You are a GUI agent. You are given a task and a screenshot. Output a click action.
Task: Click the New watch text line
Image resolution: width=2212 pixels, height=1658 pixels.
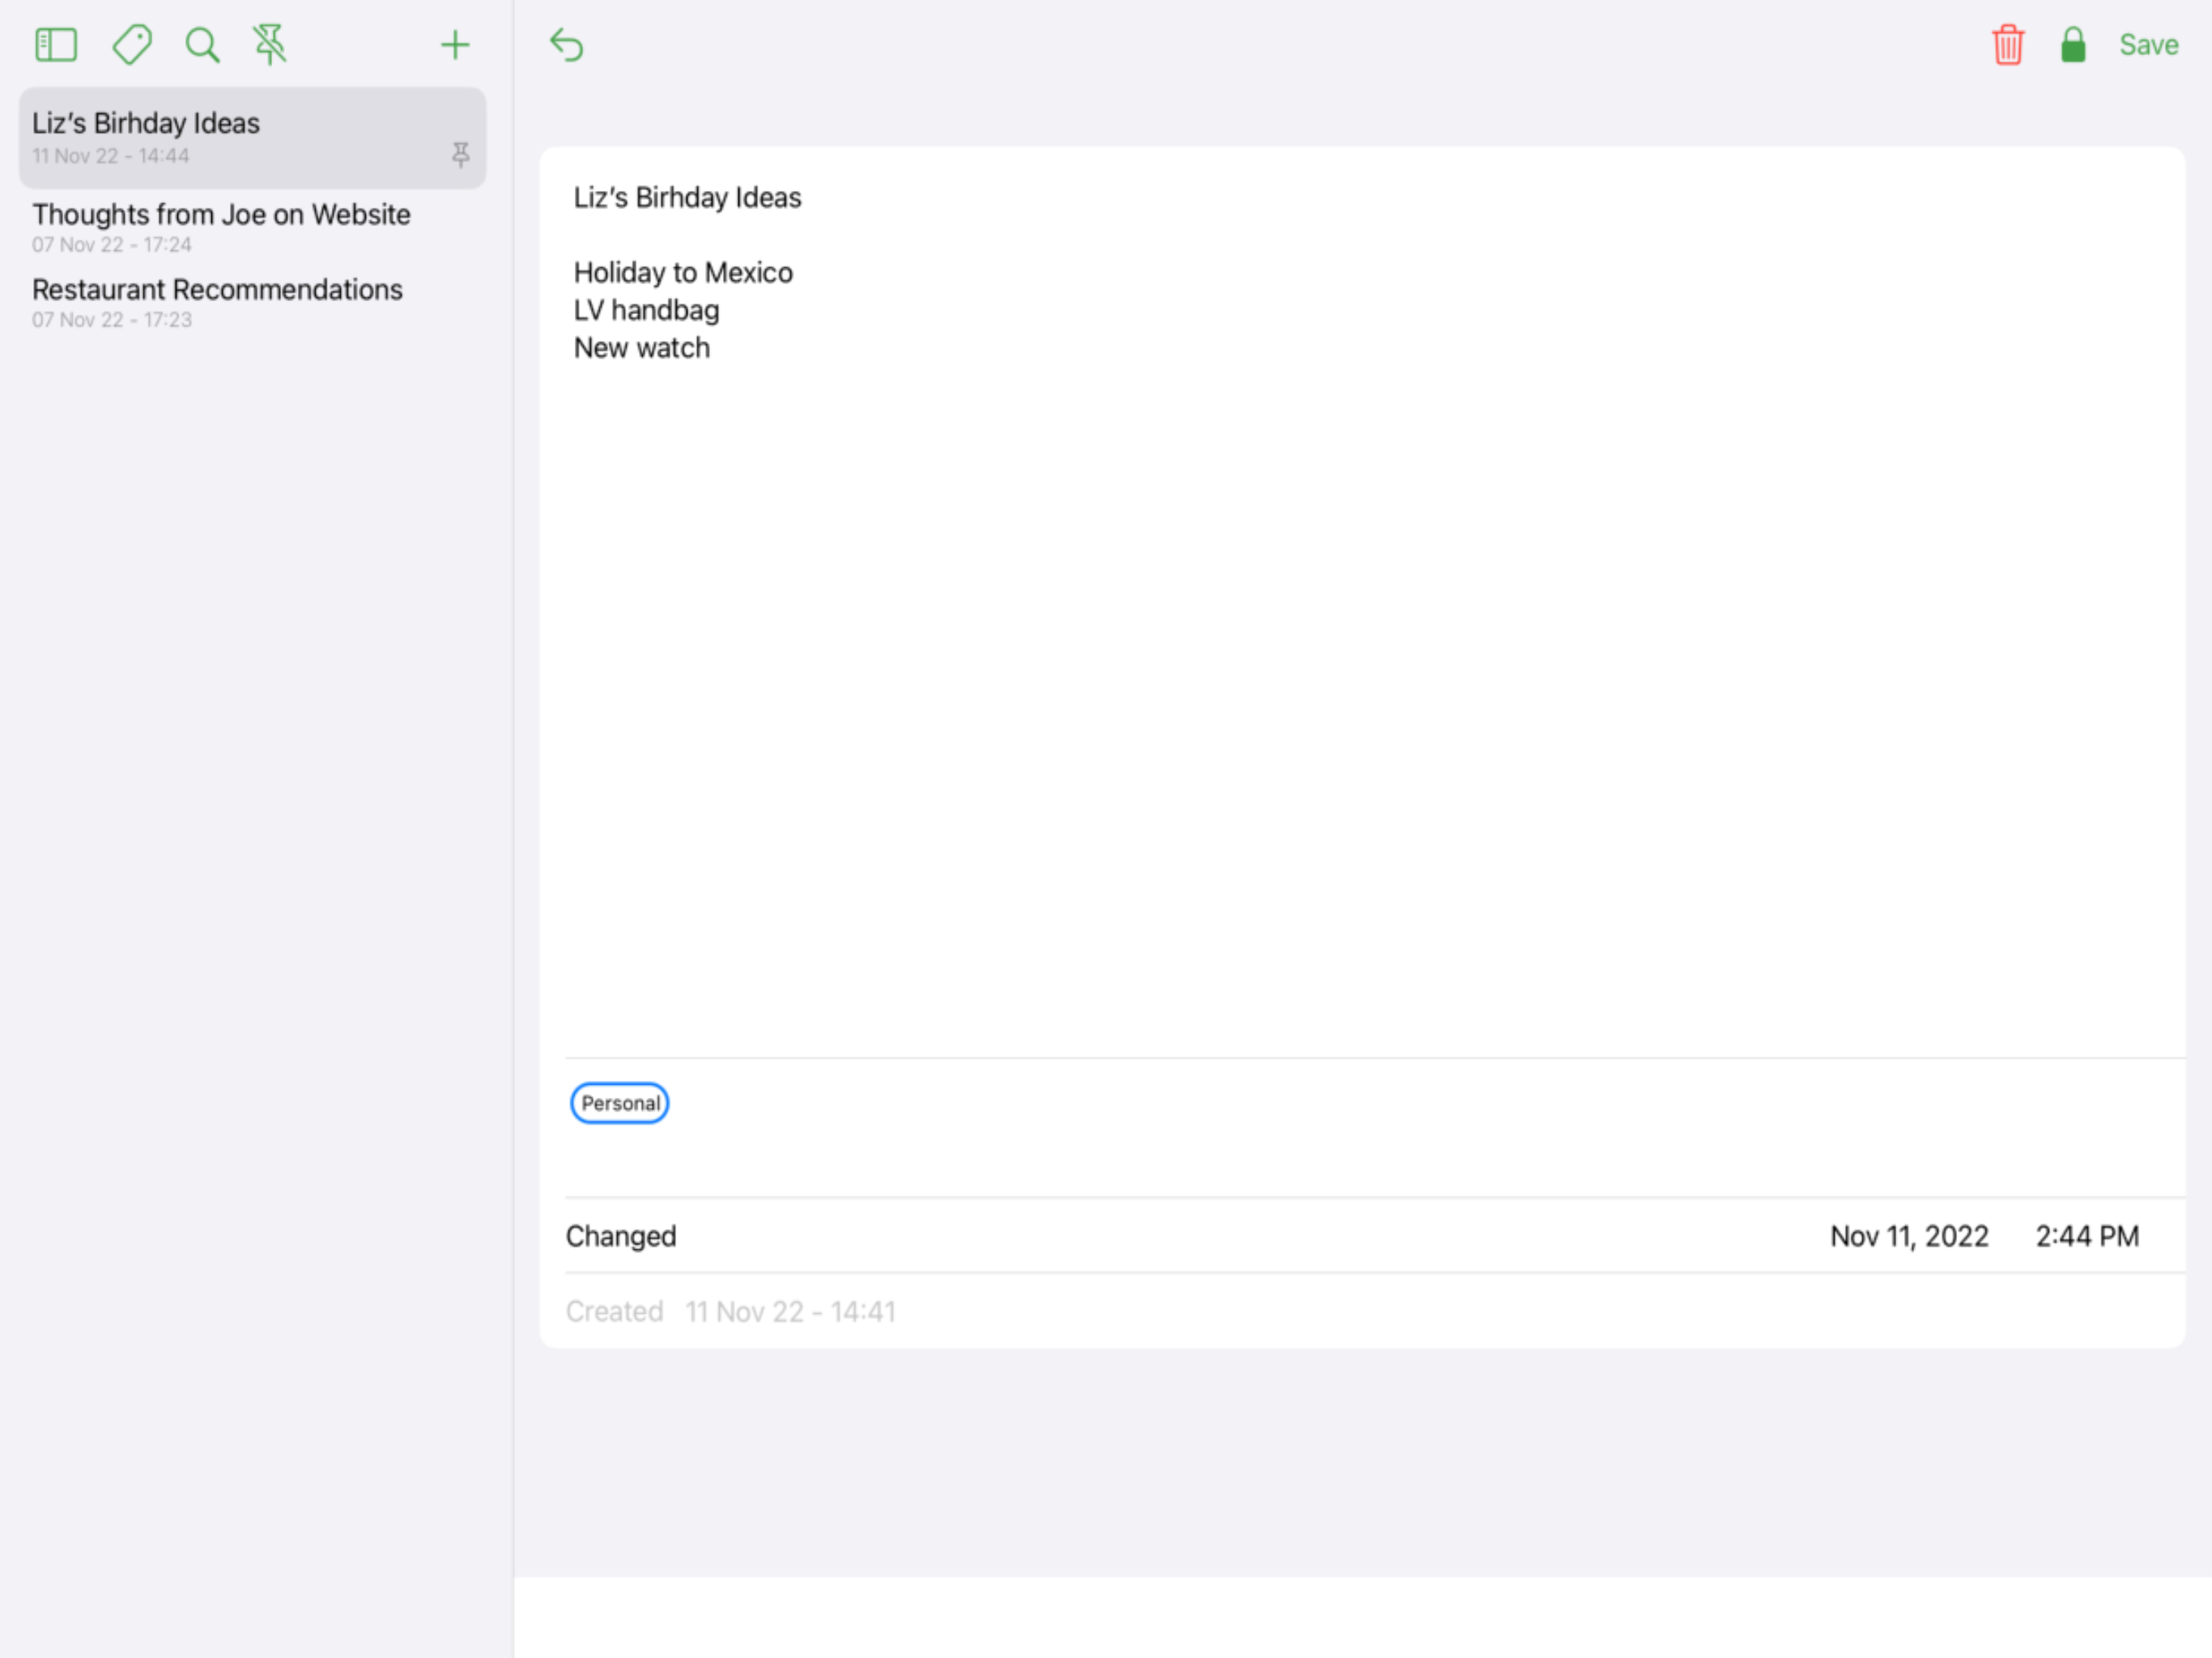[641, 348]
